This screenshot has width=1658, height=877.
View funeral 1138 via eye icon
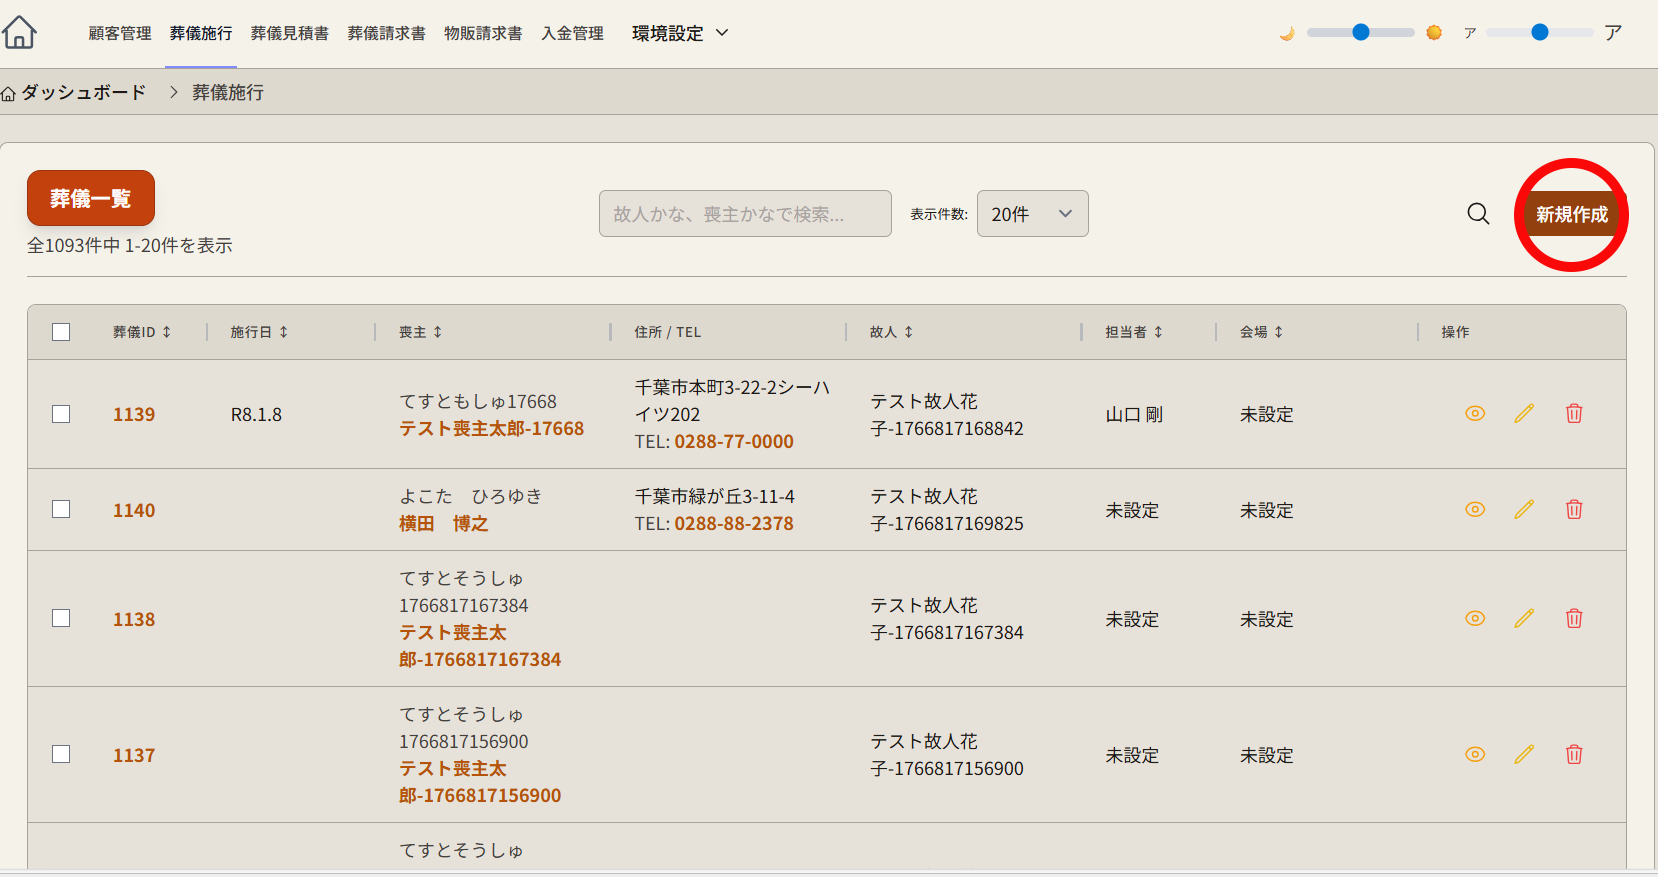(x=1475, y=619)
